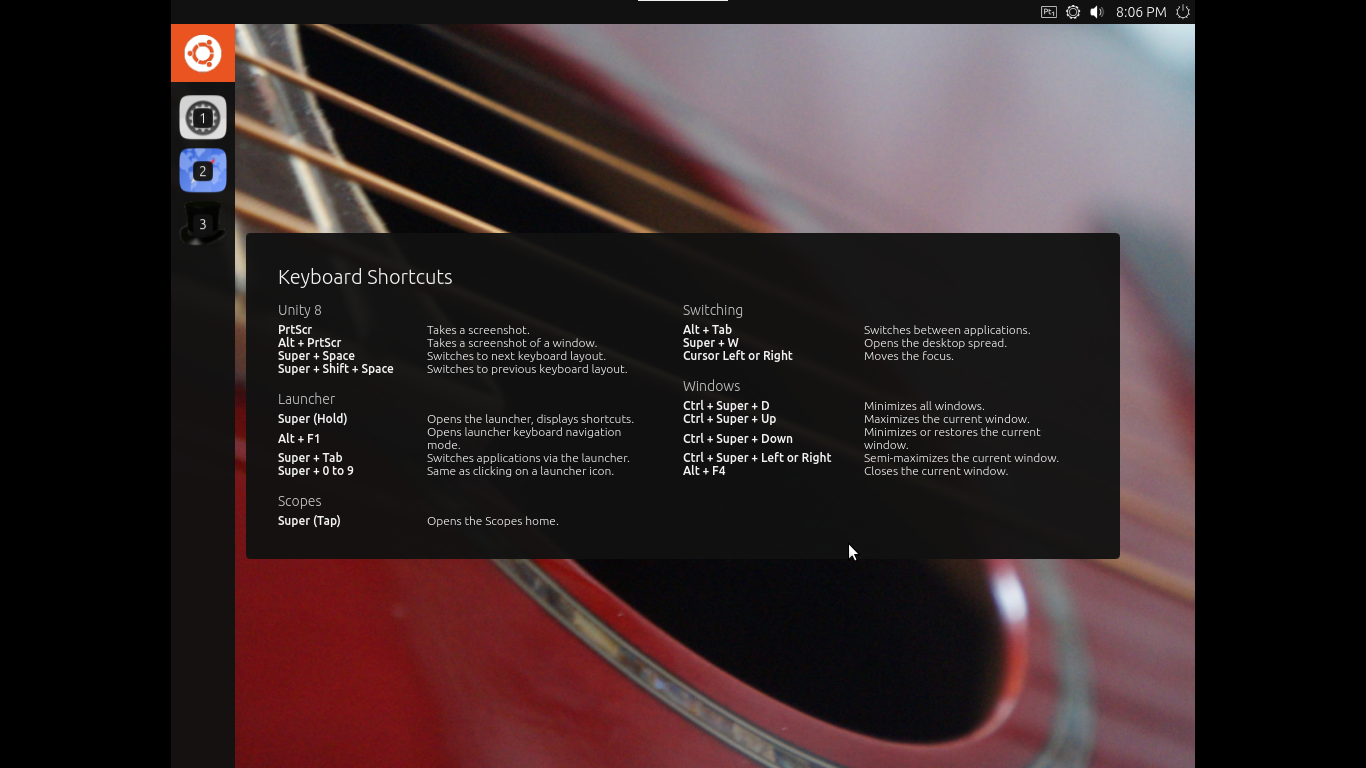Open the Pt keyboard layout indicator
The image size is (1366, 768).
(x=1049, y=12)
